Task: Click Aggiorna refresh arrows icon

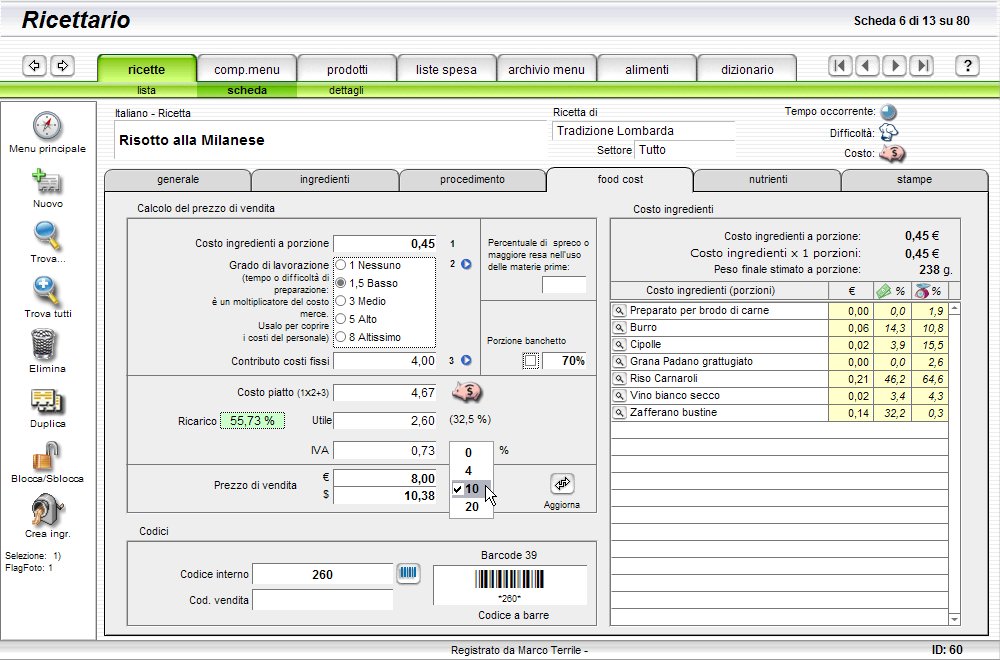Action: pyautogui.click(x=562, y=484)
